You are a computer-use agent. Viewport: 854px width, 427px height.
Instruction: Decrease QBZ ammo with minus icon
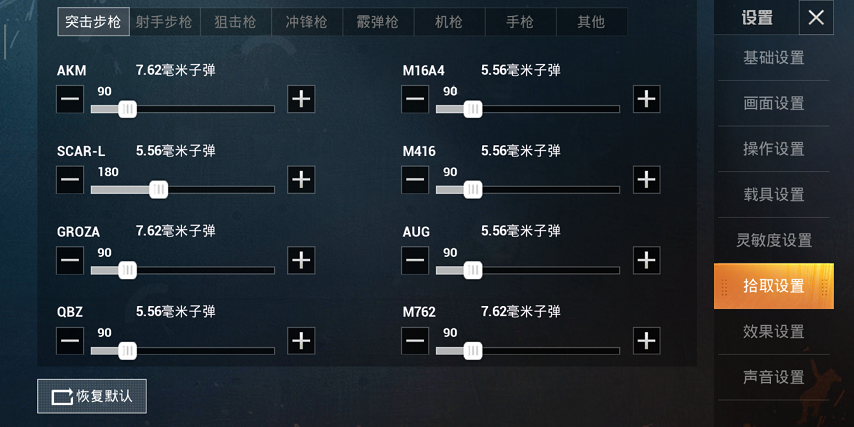tap(70, 341)
